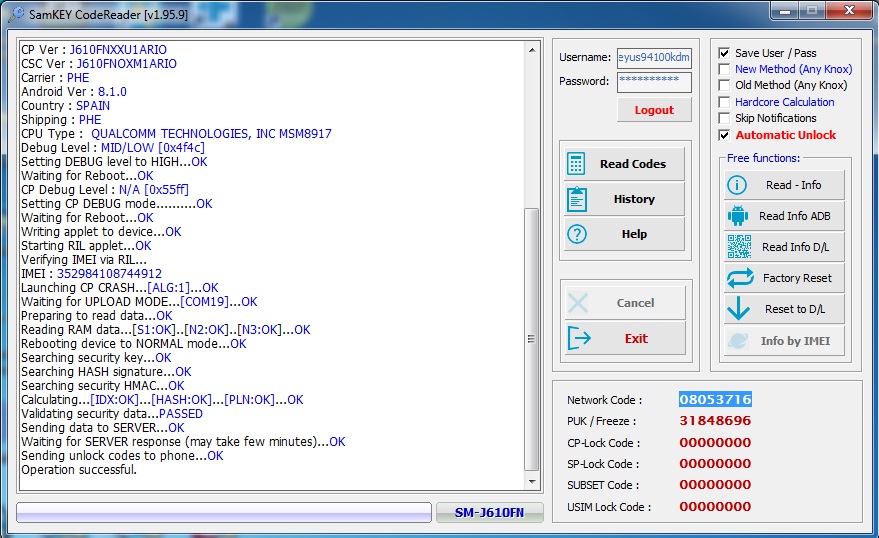Click the Carrier value PHE
The width and height of the screenshot is (879, 538).
pos(78,77)
